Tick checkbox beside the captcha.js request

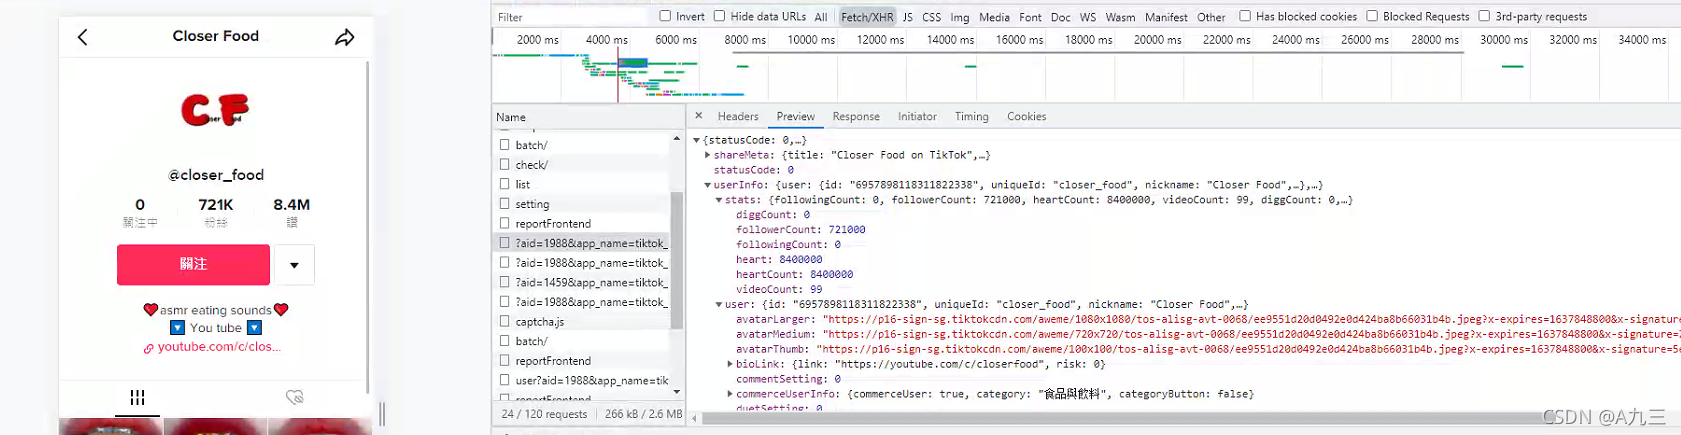coord(505,321)
